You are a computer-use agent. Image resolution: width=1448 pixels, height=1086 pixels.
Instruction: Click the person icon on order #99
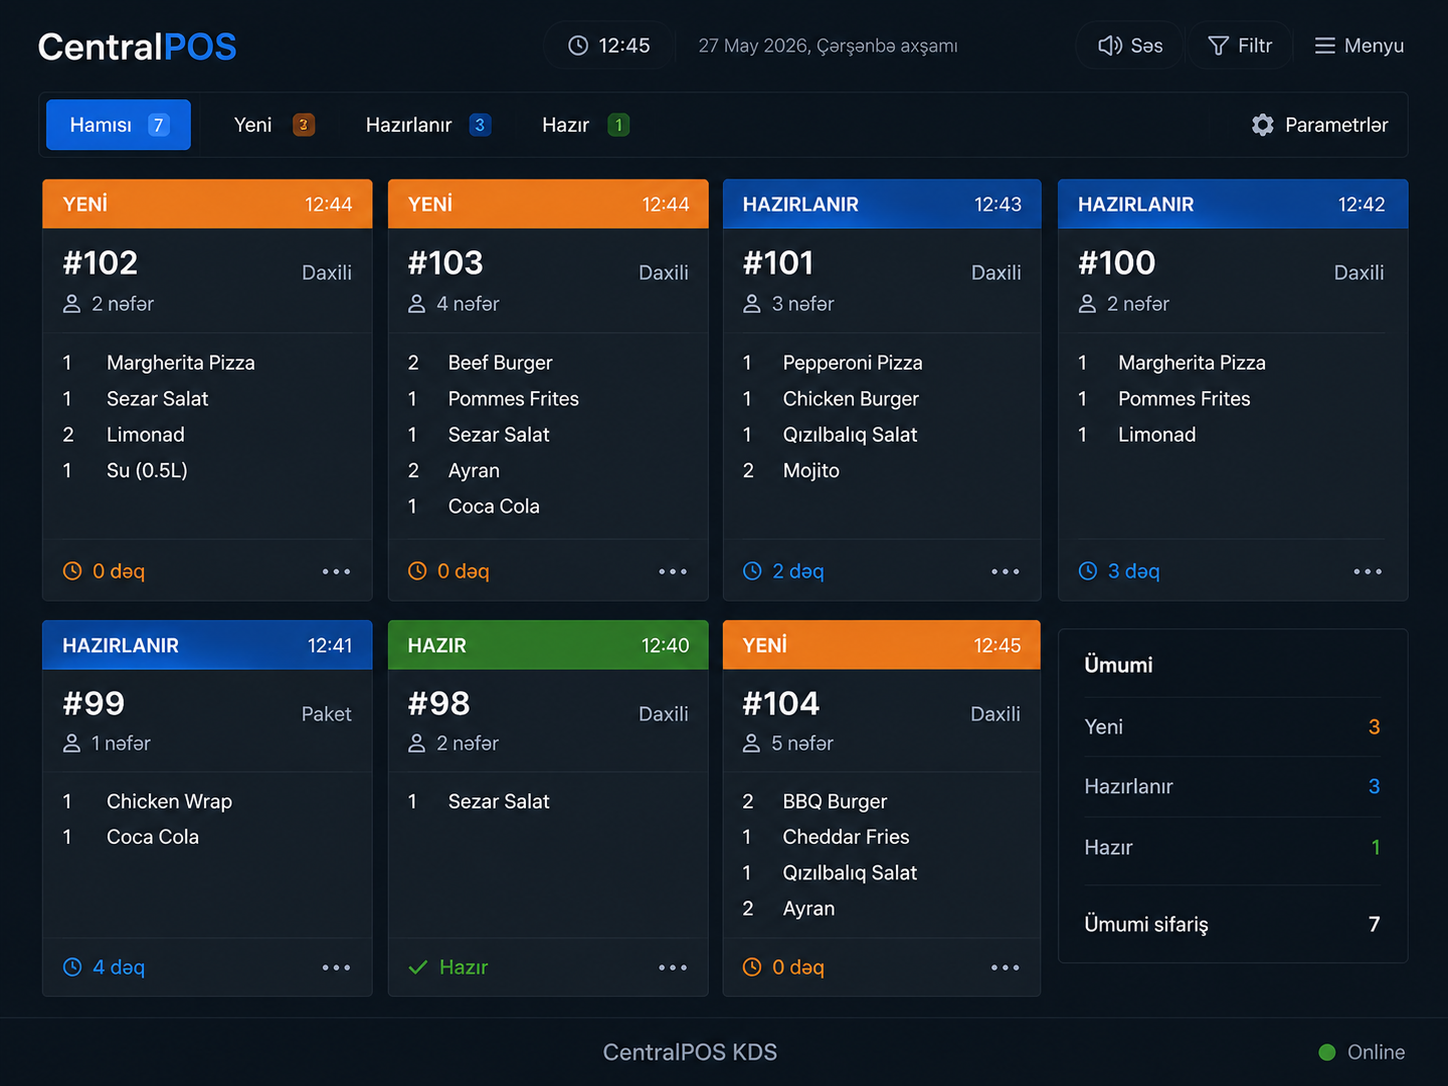tap(72, 744)
